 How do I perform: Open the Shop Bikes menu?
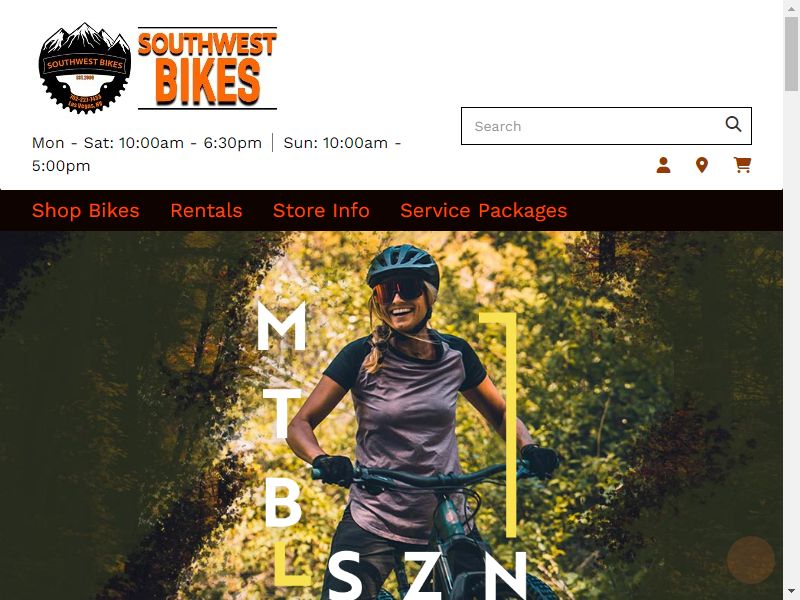(x=86, y=211)
